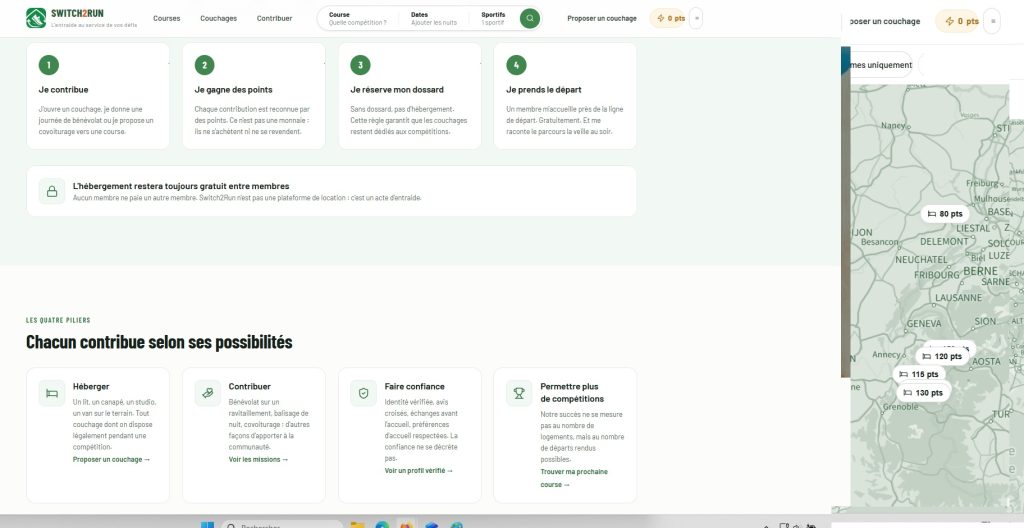Viewport: 1024px width, 528px height.
Task: Click the step 1 badge above Je contribue
Action: coord(48,65)
